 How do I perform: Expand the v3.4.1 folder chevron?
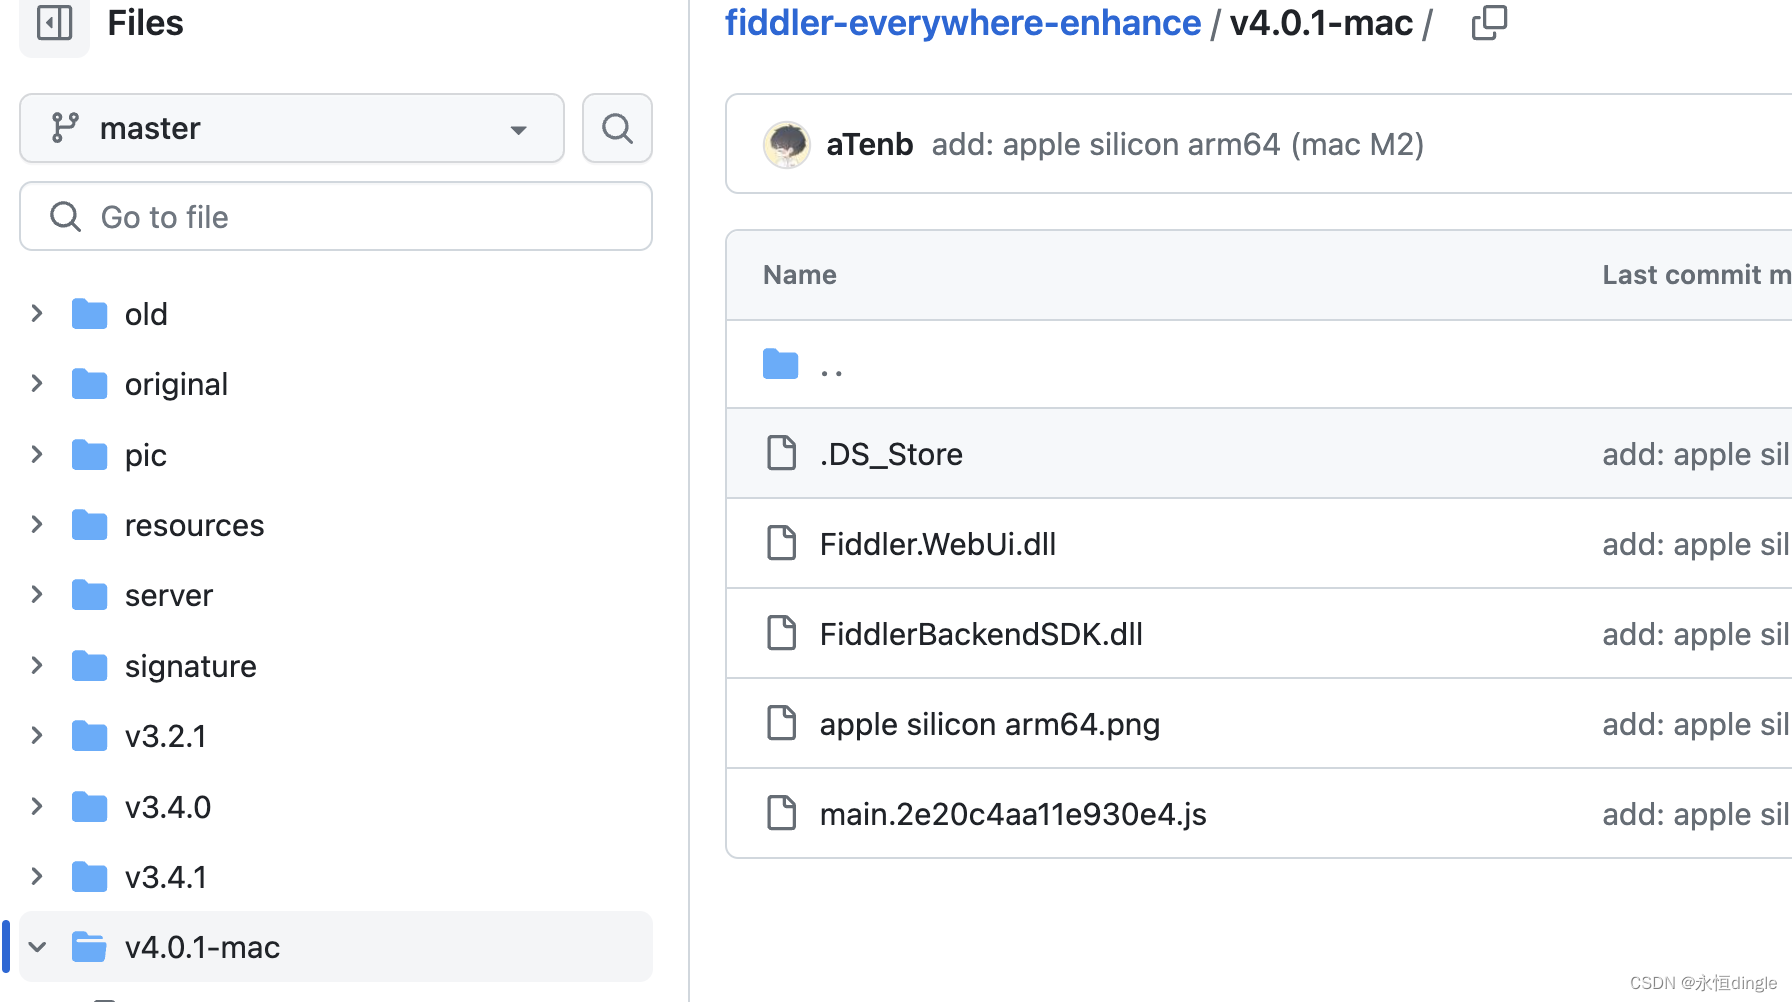(37, 877)
